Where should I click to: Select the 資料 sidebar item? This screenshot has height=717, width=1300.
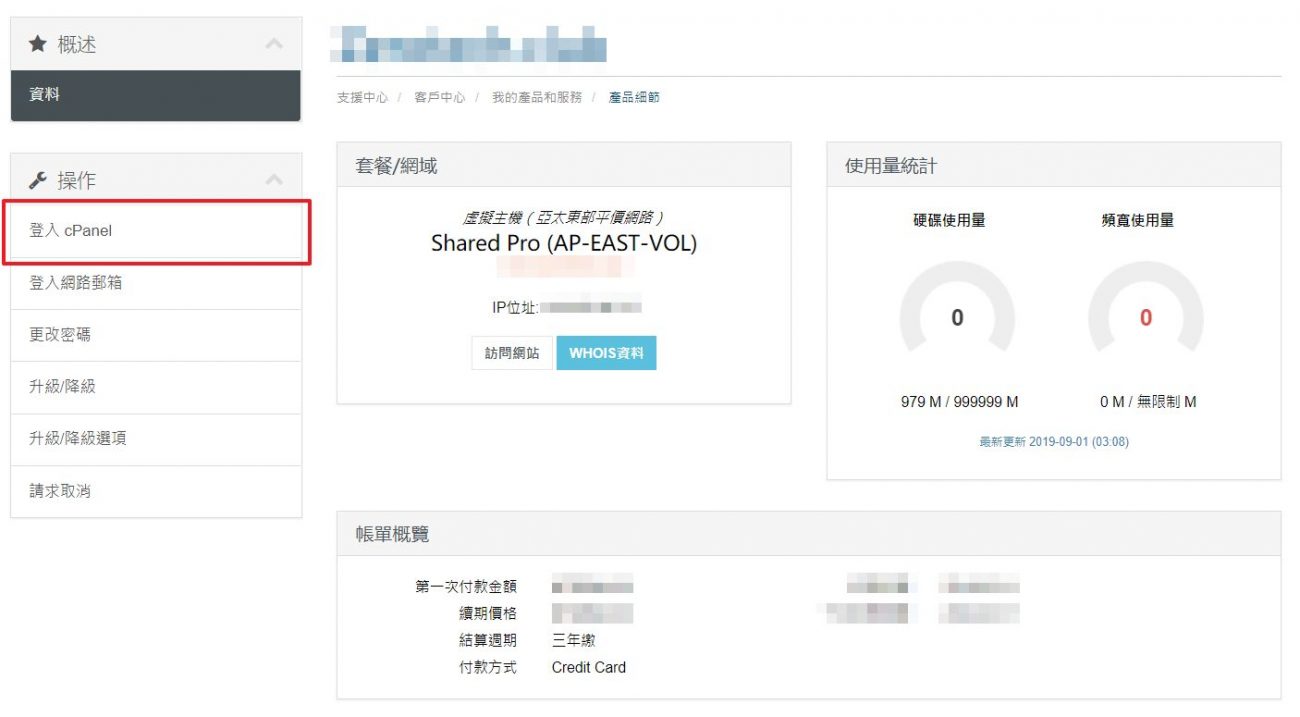(x=155, y=95)
